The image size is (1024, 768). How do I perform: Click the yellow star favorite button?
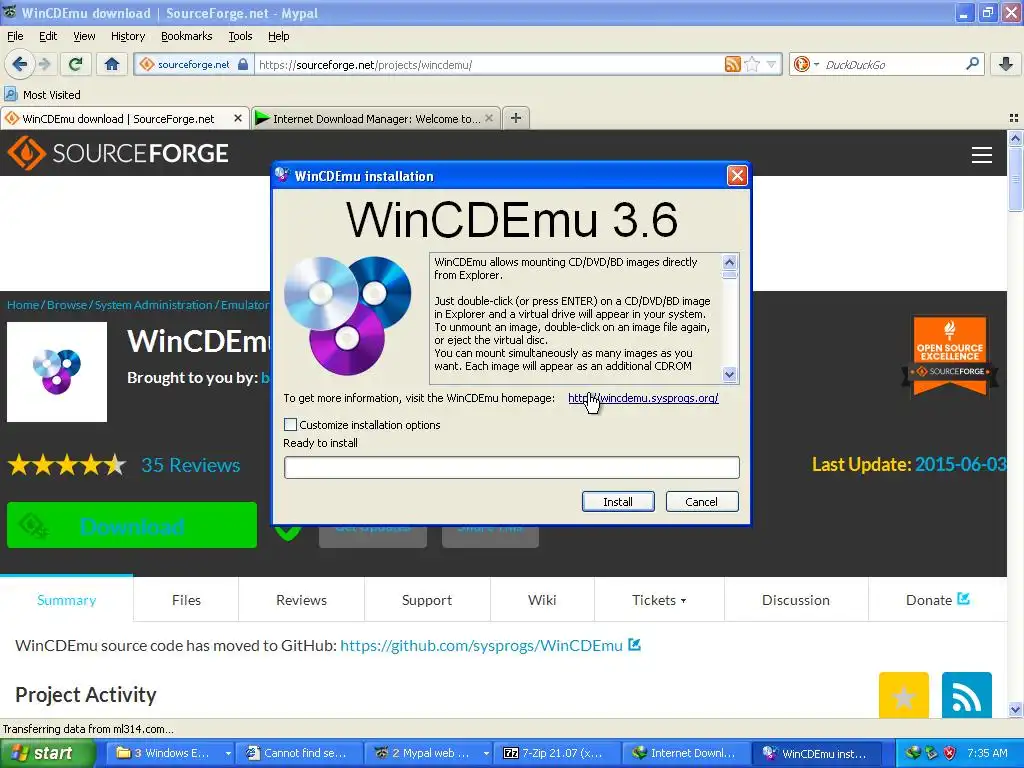click(x=904, y=696)
